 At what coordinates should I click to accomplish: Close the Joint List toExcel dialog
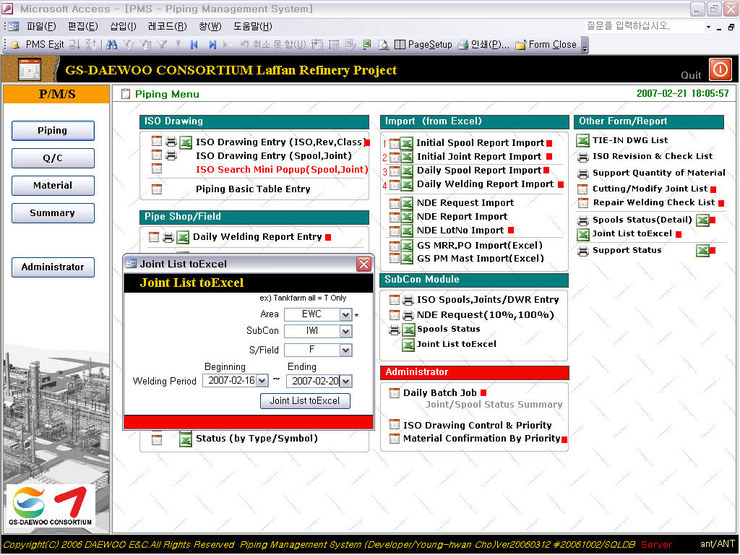tap(363, 264)
